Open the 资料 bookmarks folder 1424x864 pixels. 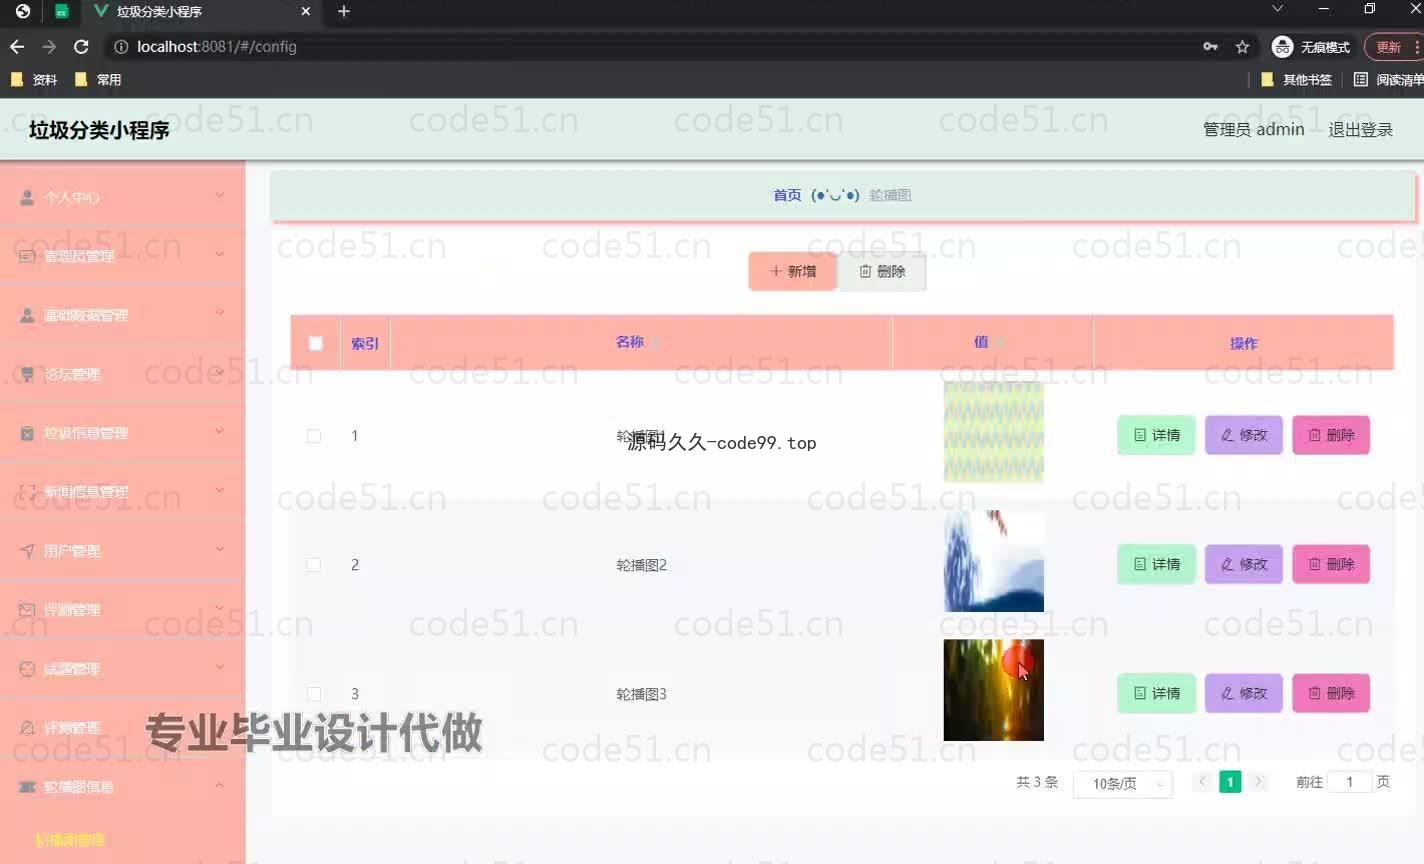pyautogui.click(x=34, y=80)
